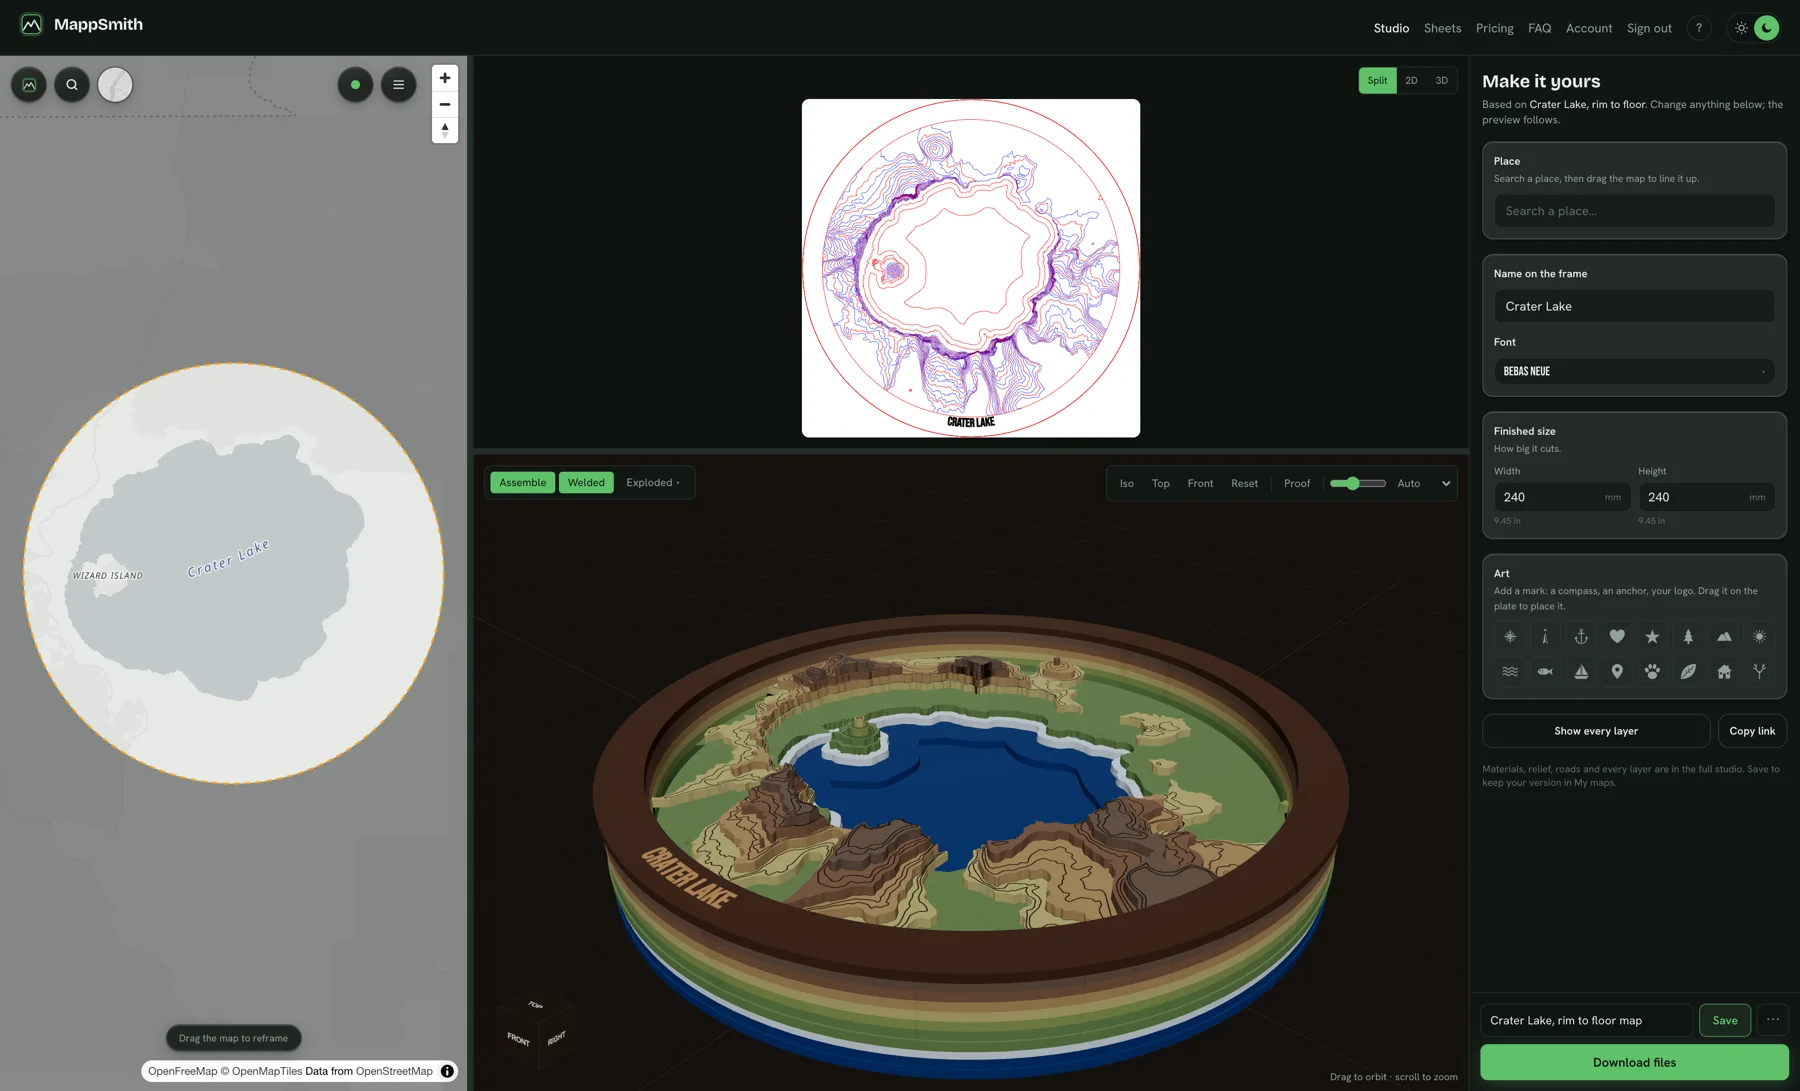Screen dimensions: 1800x1091
Task: Click the Width 240 mm input field
Action: (x=1562, y=497)
